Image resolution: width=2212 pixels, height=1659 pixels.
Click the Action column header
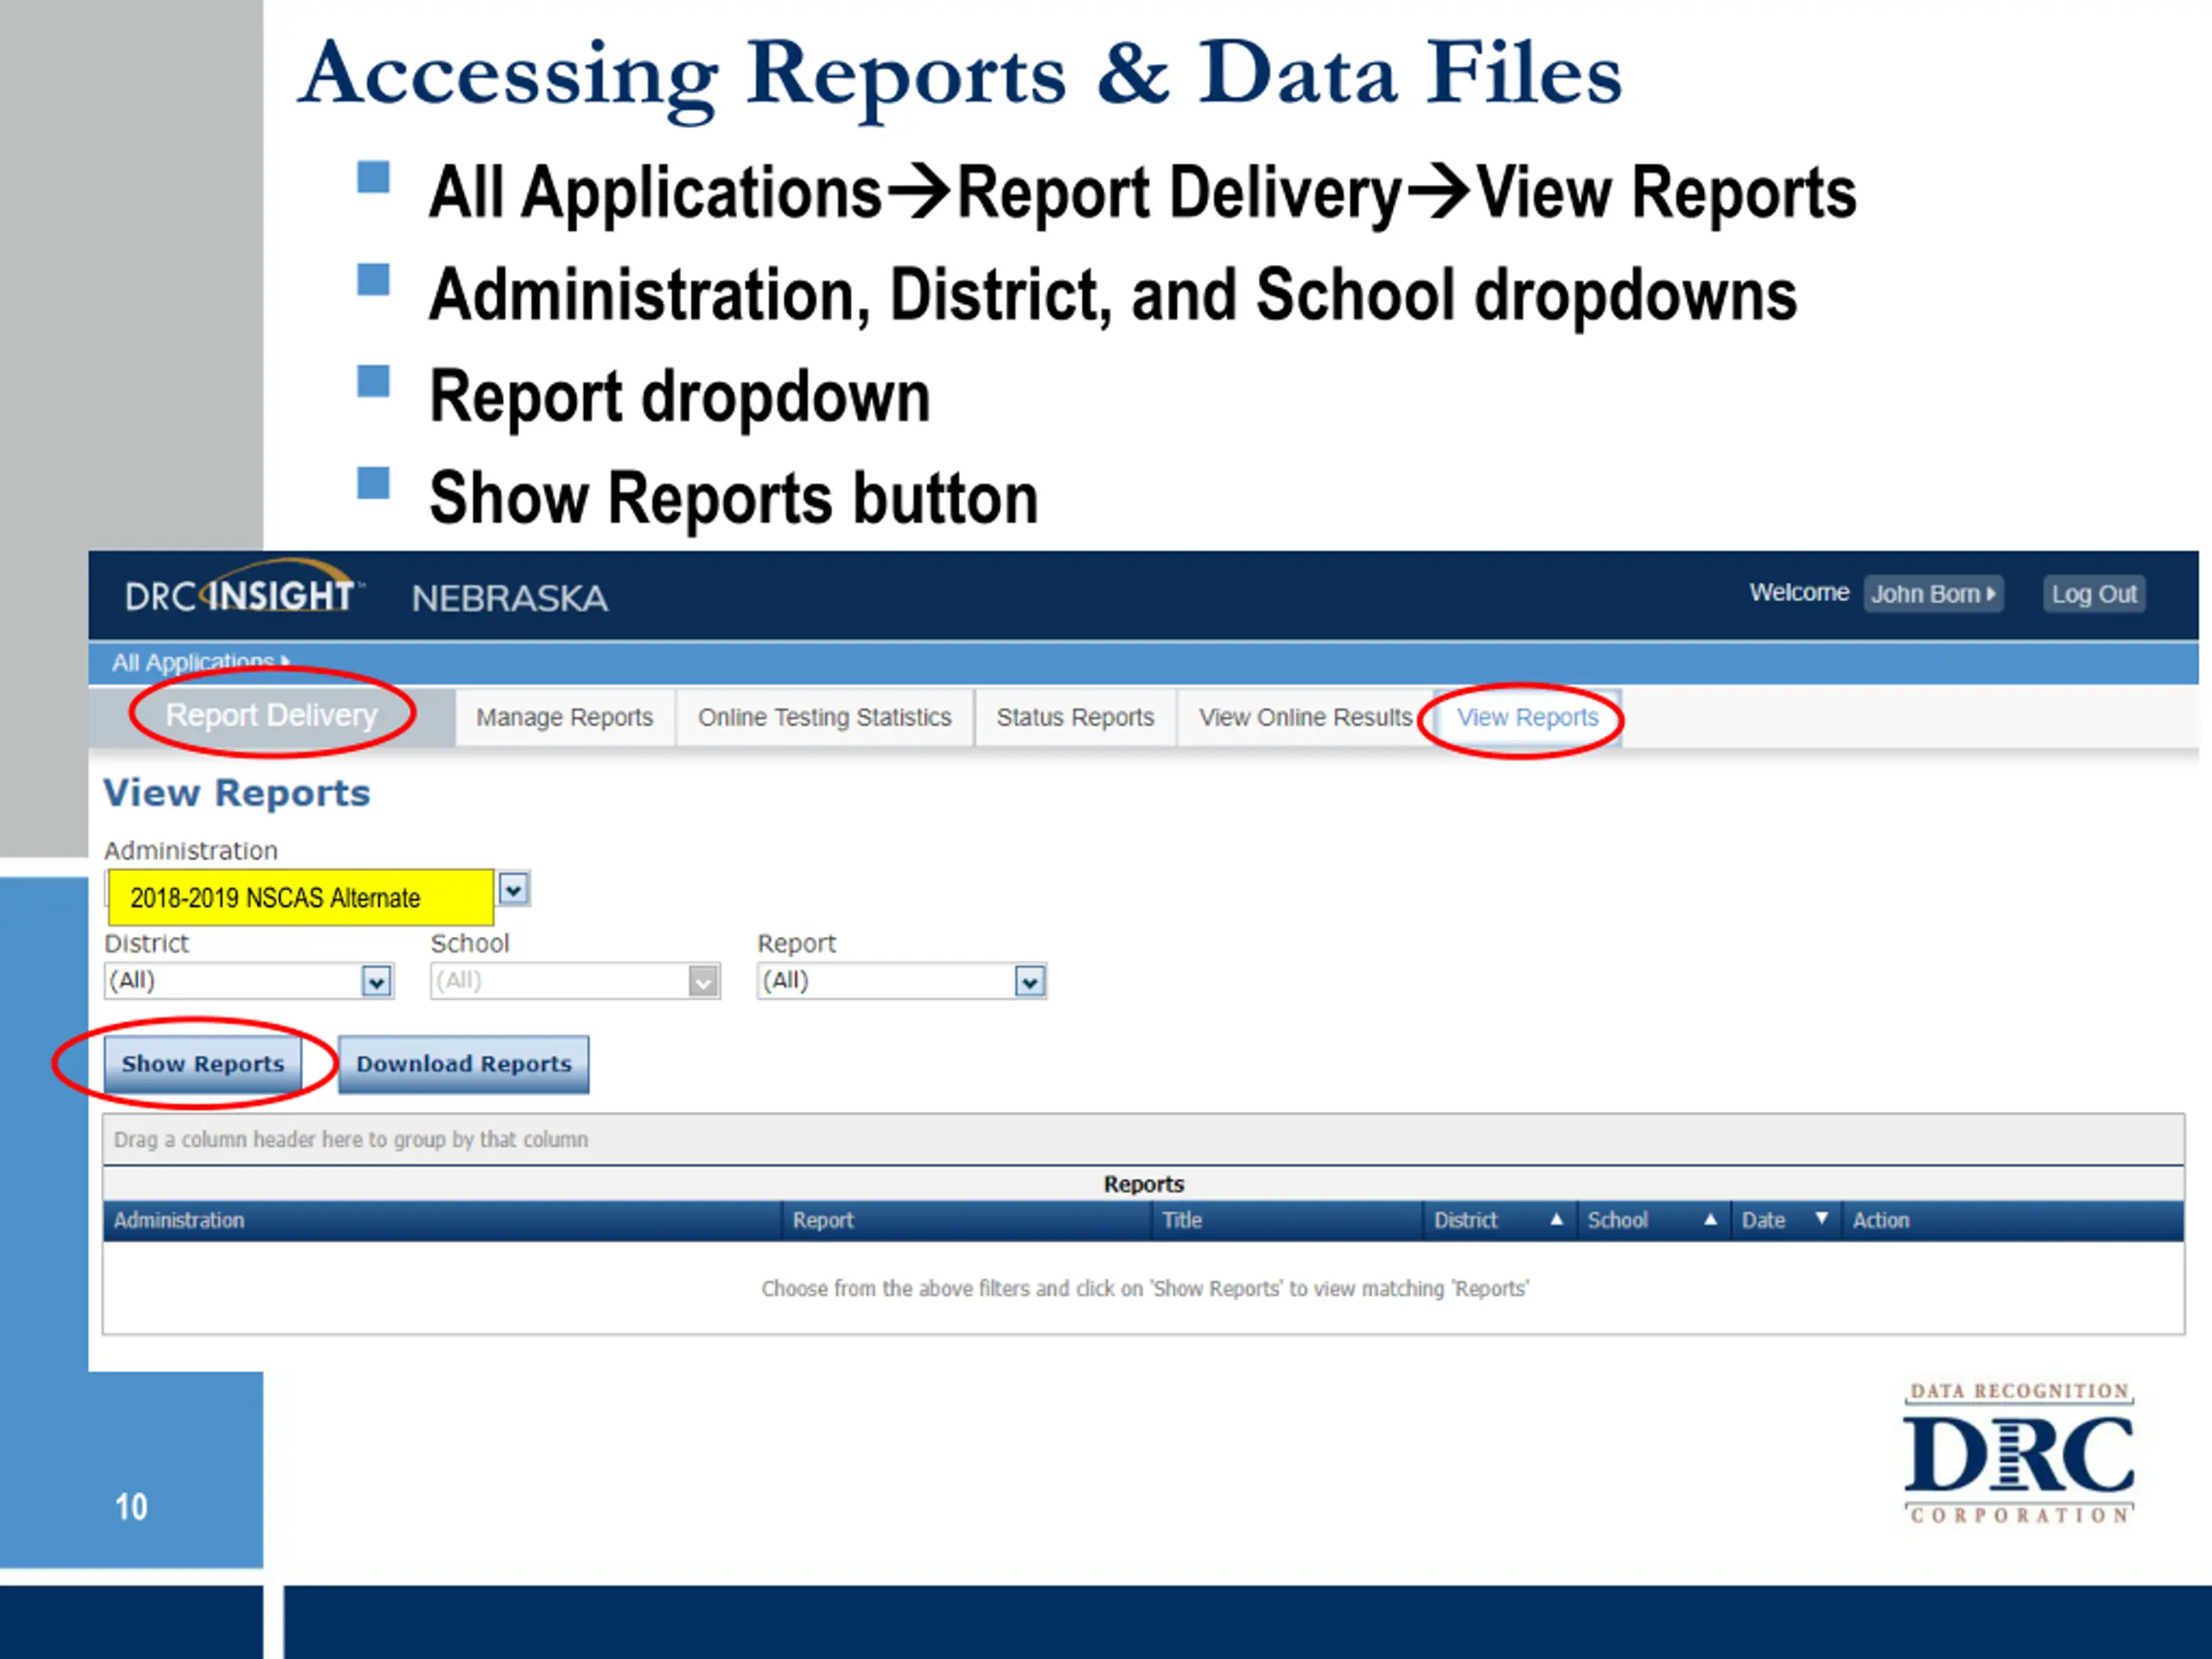(2012, 1221)
